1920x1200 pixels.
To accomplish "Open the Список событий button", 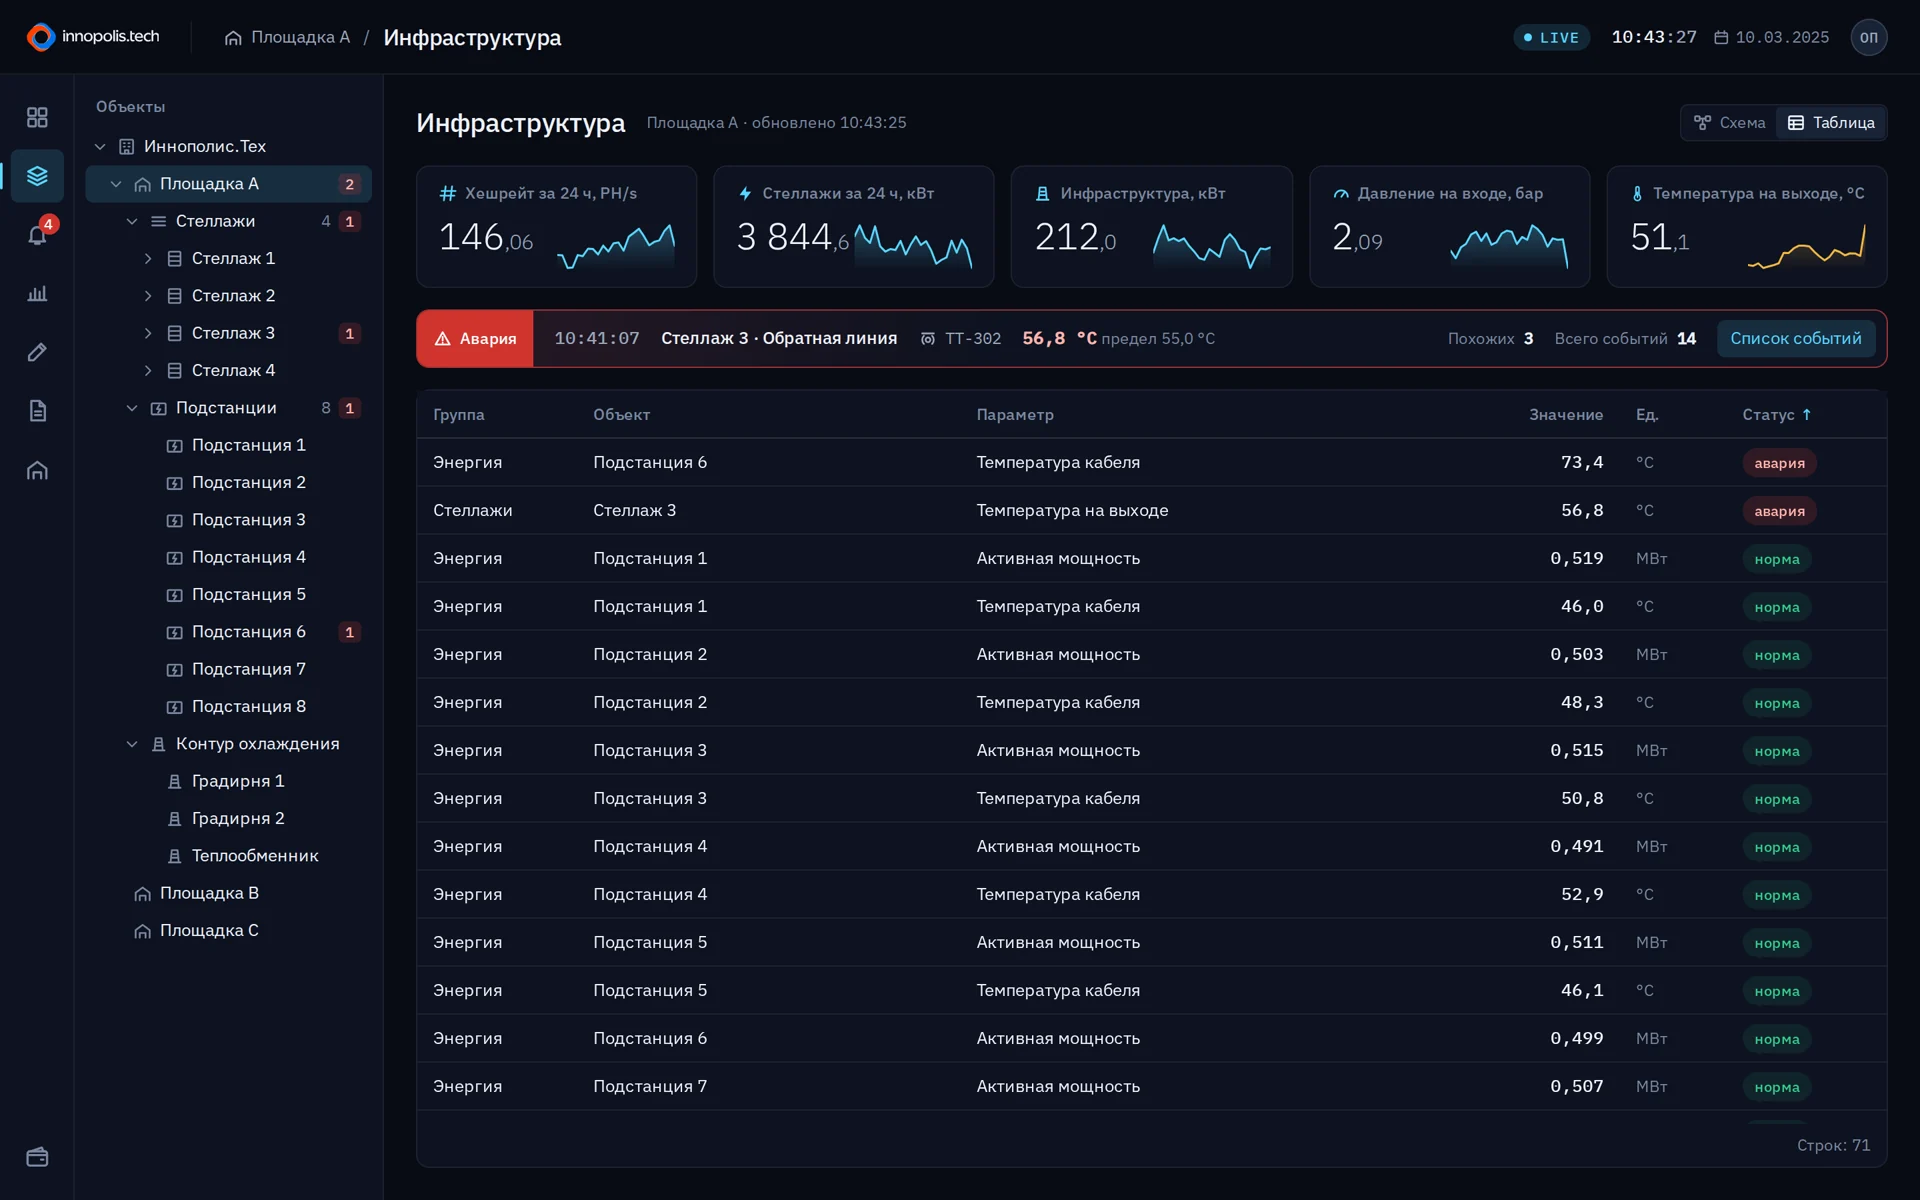I will [1795, 339].
